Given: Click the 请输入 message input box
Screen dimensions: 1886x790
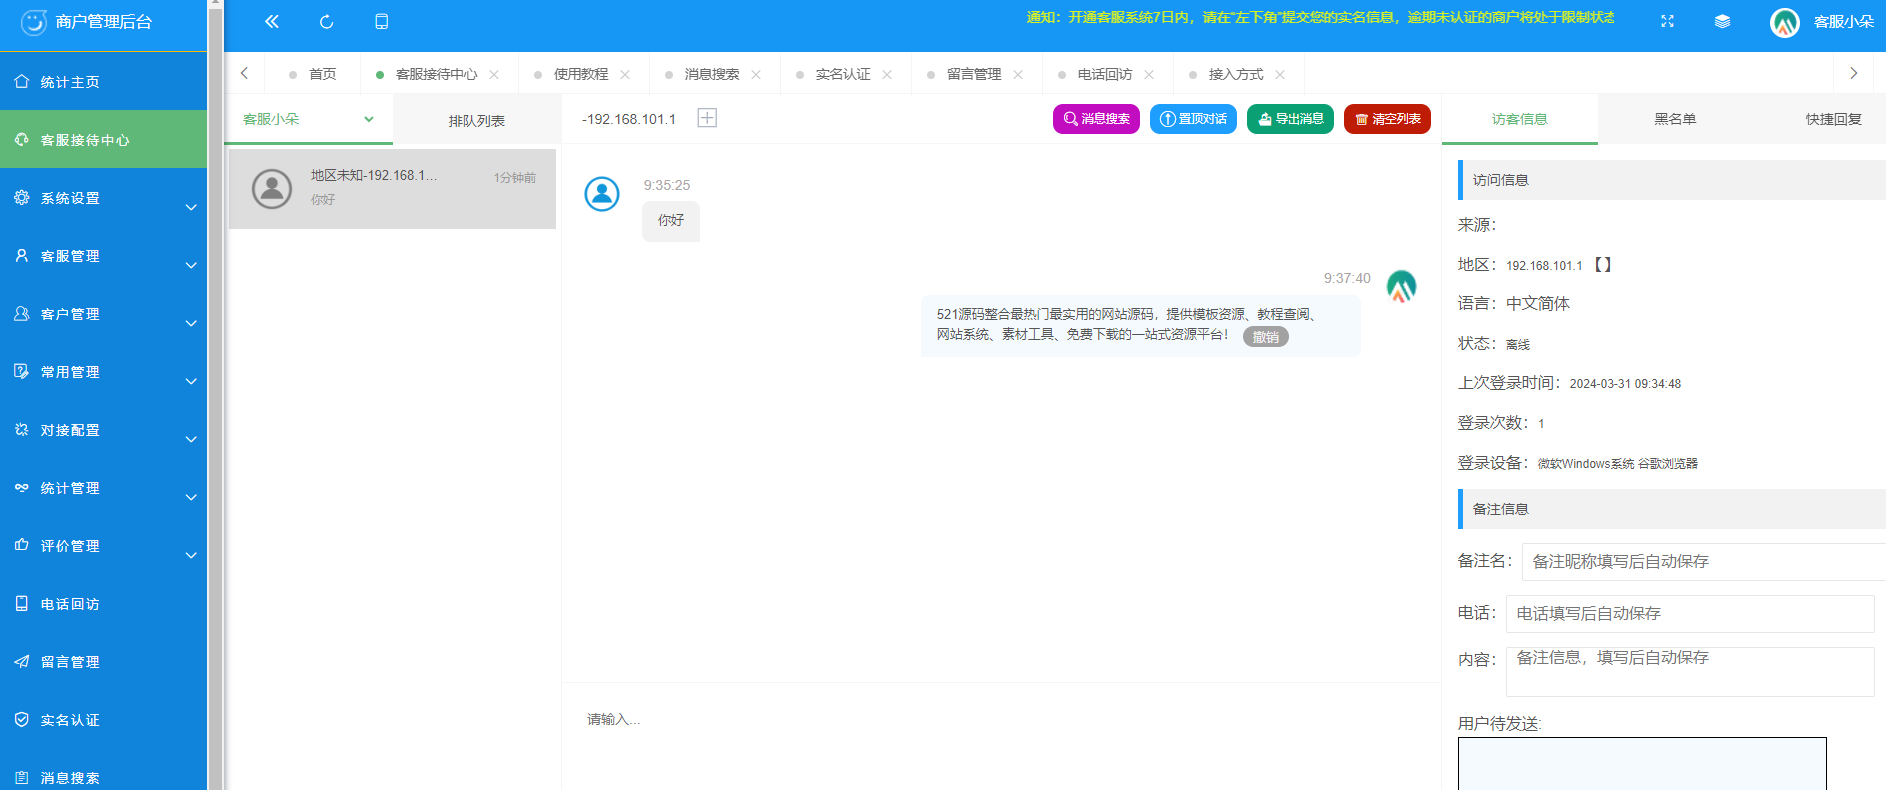Looking at the screenshot, I should [1000, 737].
